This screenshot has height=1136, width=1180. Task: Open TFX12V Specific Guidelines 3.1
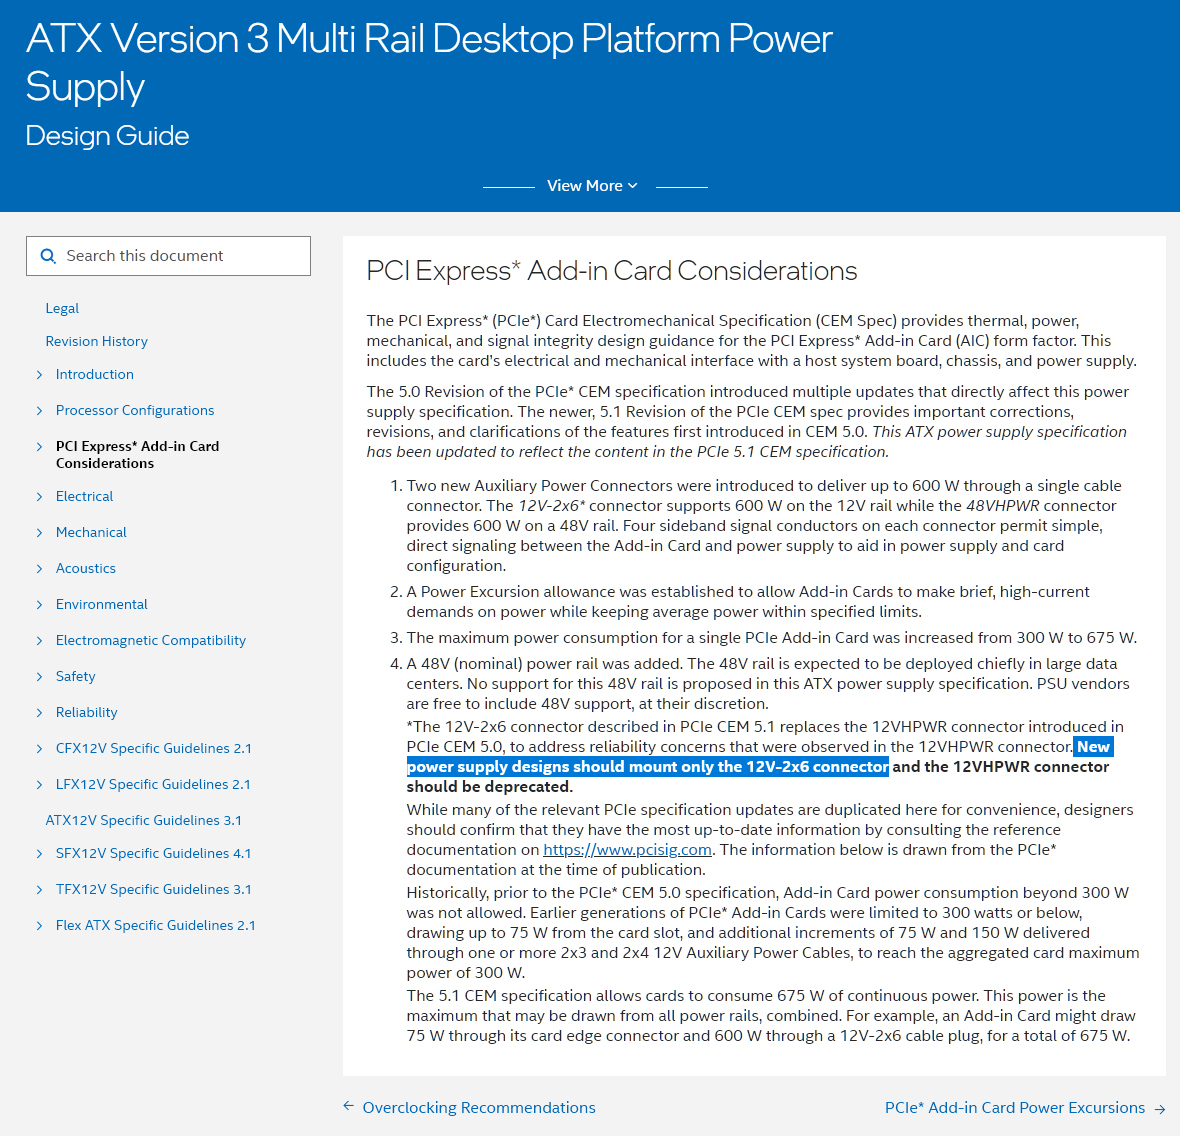tap(154, 890)
